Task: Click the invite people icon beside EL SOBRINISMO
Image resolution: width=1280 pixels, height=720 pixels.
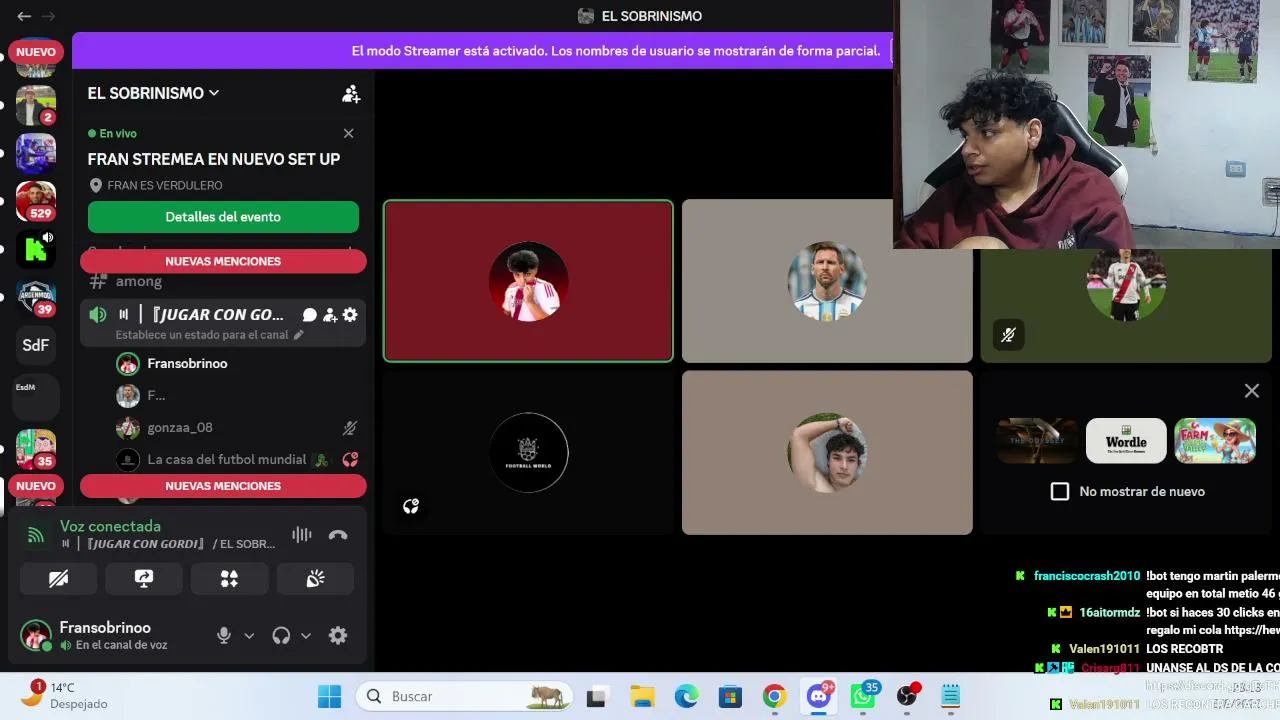Action: coord(351,94)
